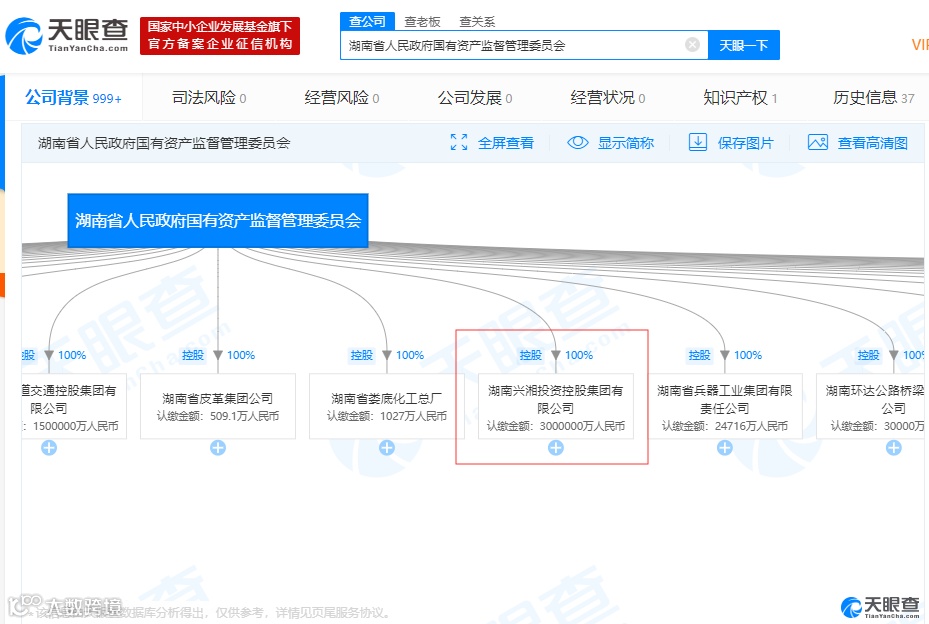Expand the 湖南环达公路桥梁 plus icon
The width and height of the screenshot is (929, 624).
893,448
